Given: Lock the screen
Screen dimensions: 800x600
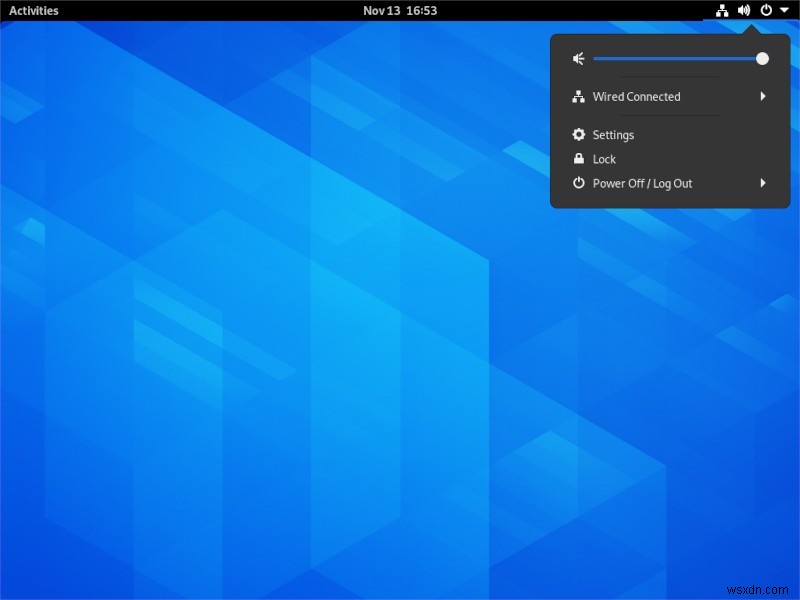Looking at the screenshot, I should click(x=603, y=158).
